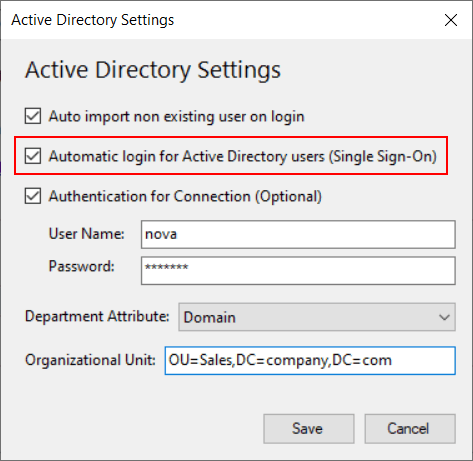This screenshot has height=461, width=473.
Task: Open the Department Attribute dropdown
Action: pyautogui.click(x=317, y=317)
